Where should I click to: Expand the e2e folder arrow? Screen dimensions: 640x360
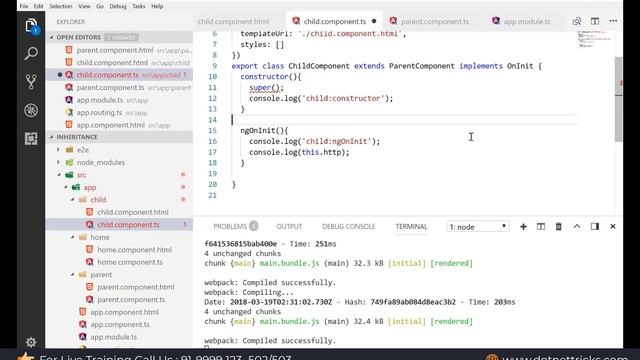59,150
